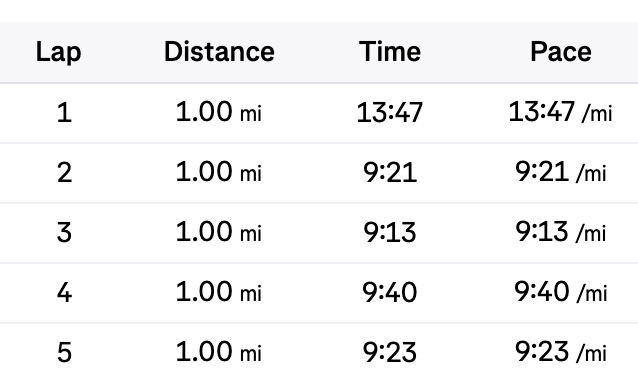The height and width of the screenshot is (373, 638).
Task: Click the 9:23 time value in lap 5
Action: pyautogui.click(x=390, y=352)
